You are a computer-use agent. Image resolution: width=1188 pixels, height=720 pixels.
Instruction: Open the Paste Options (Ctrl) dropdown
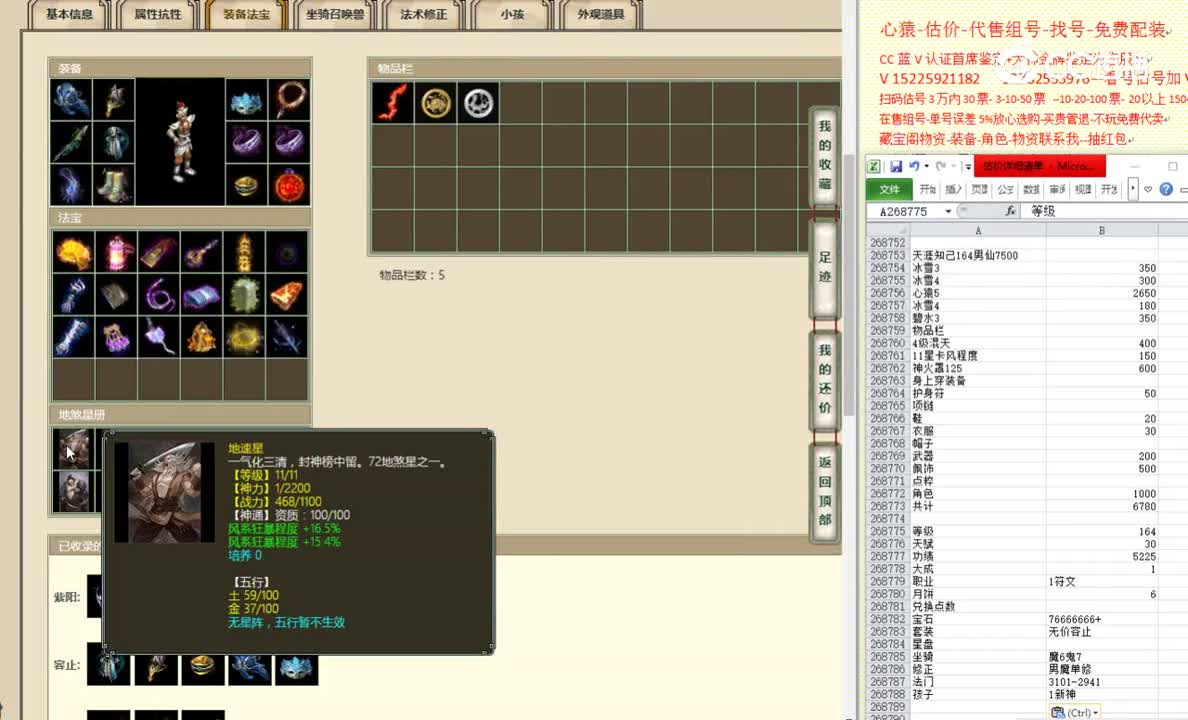pyautogui.click(x=1075, y=712)
